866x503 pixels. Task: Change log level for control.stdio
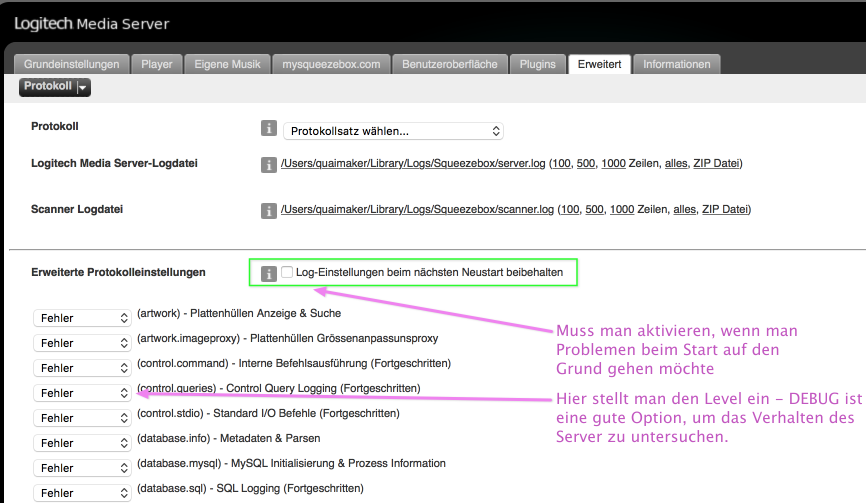82,418
